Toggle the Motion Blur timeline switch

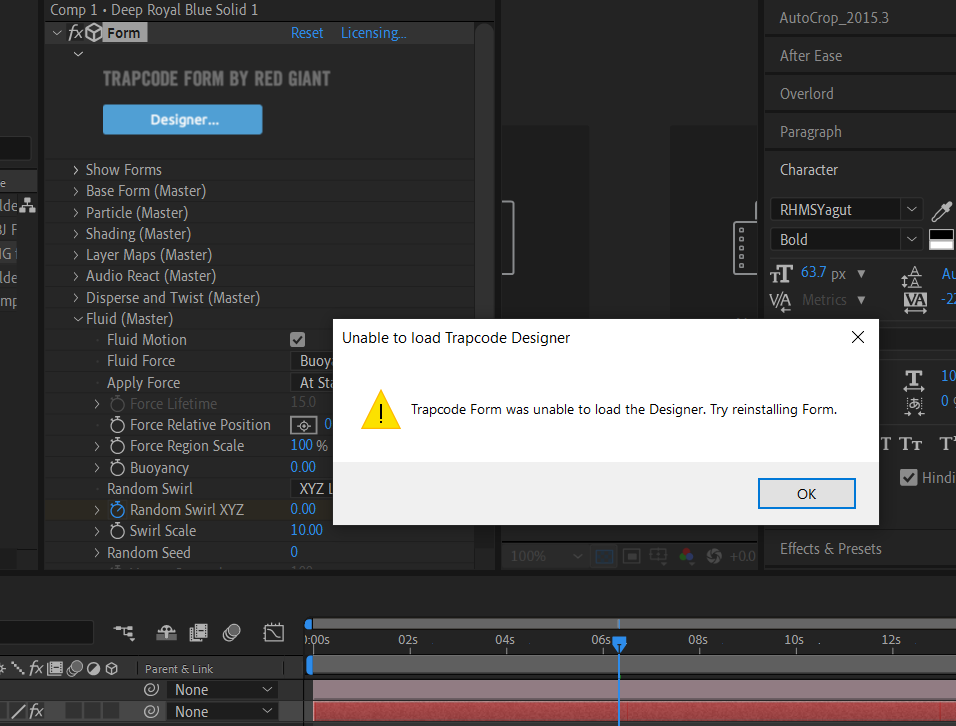point(232,632)
